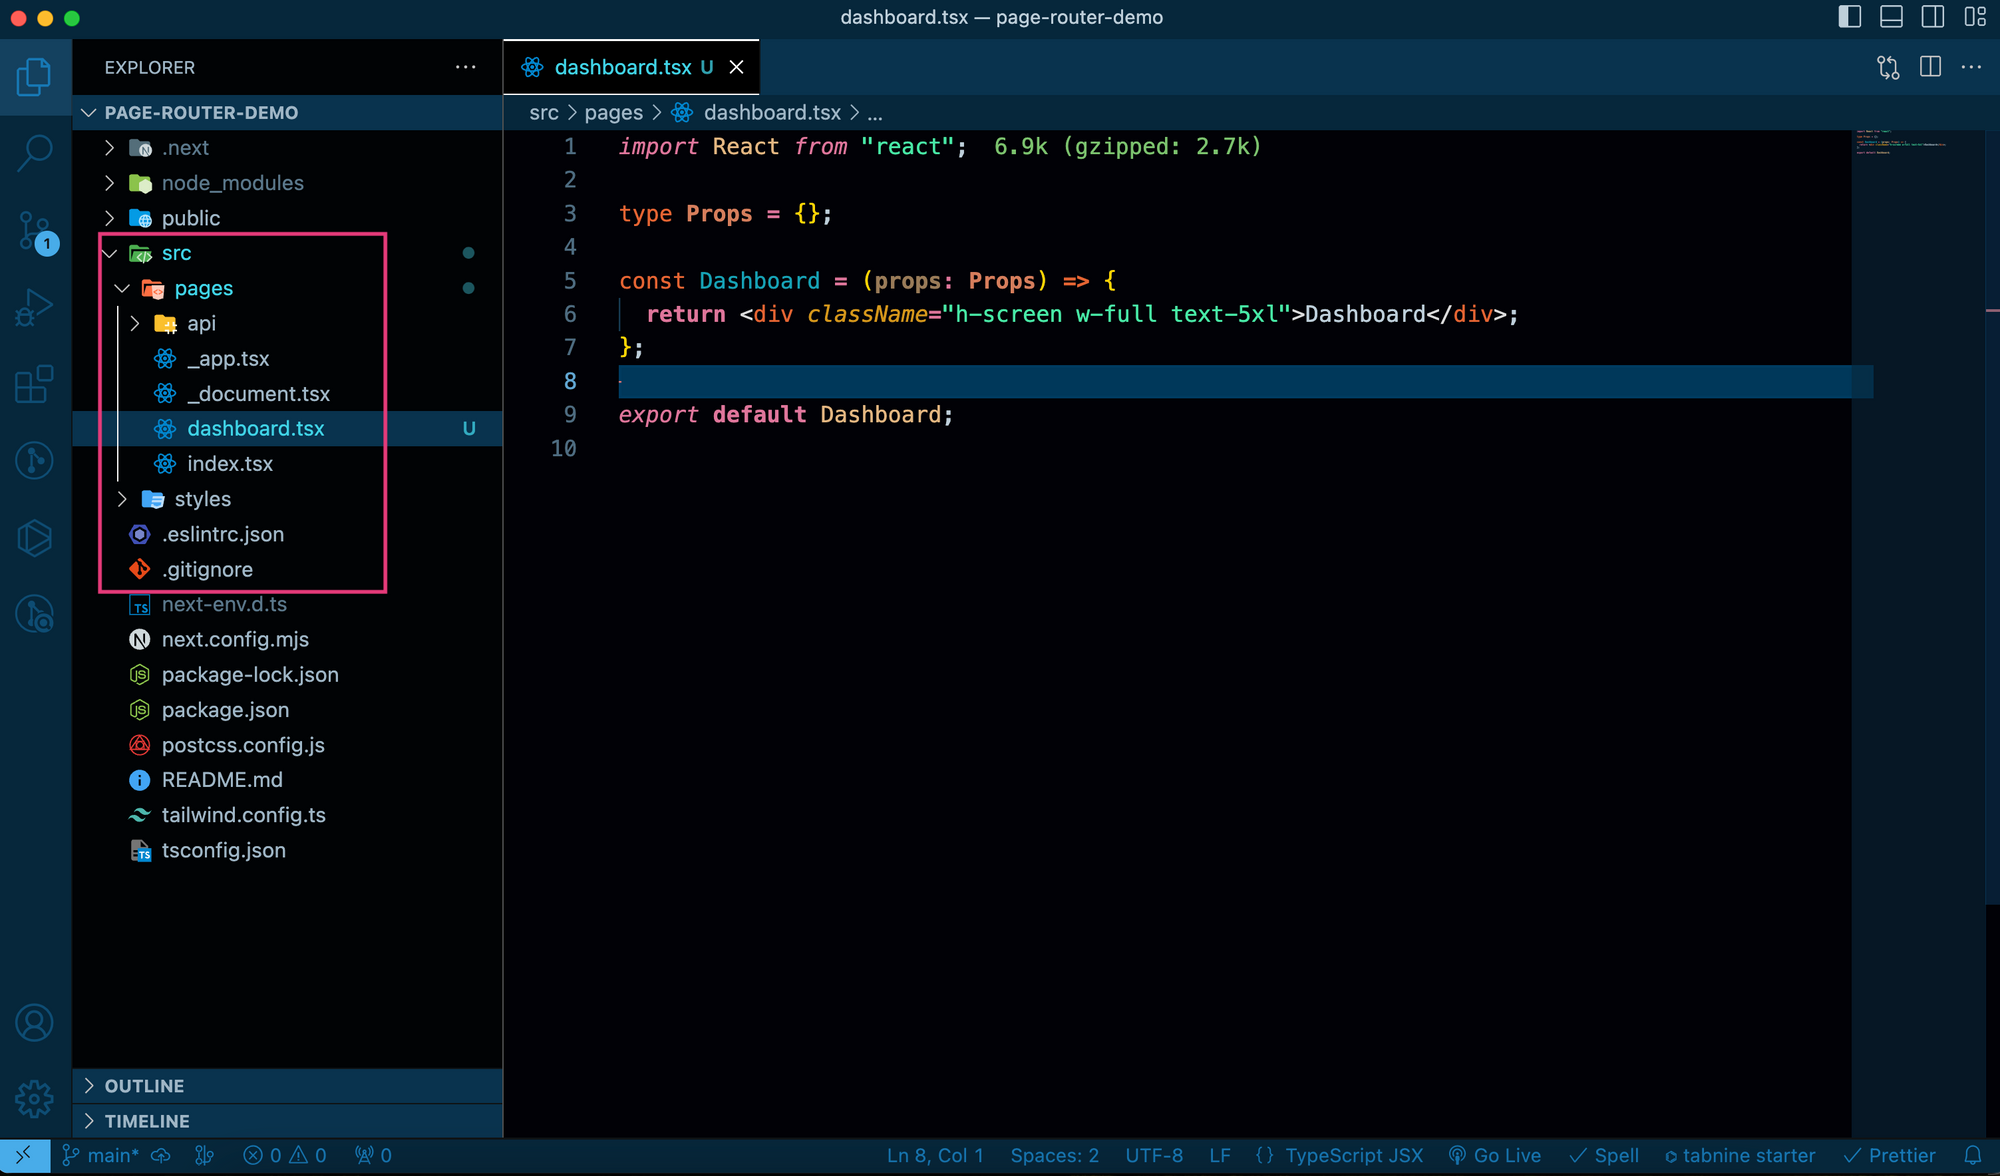The width and height of the screenshot is (2000, 1176).
Task: Click the main* branch indicator
Action: [x=100, y=1155]
